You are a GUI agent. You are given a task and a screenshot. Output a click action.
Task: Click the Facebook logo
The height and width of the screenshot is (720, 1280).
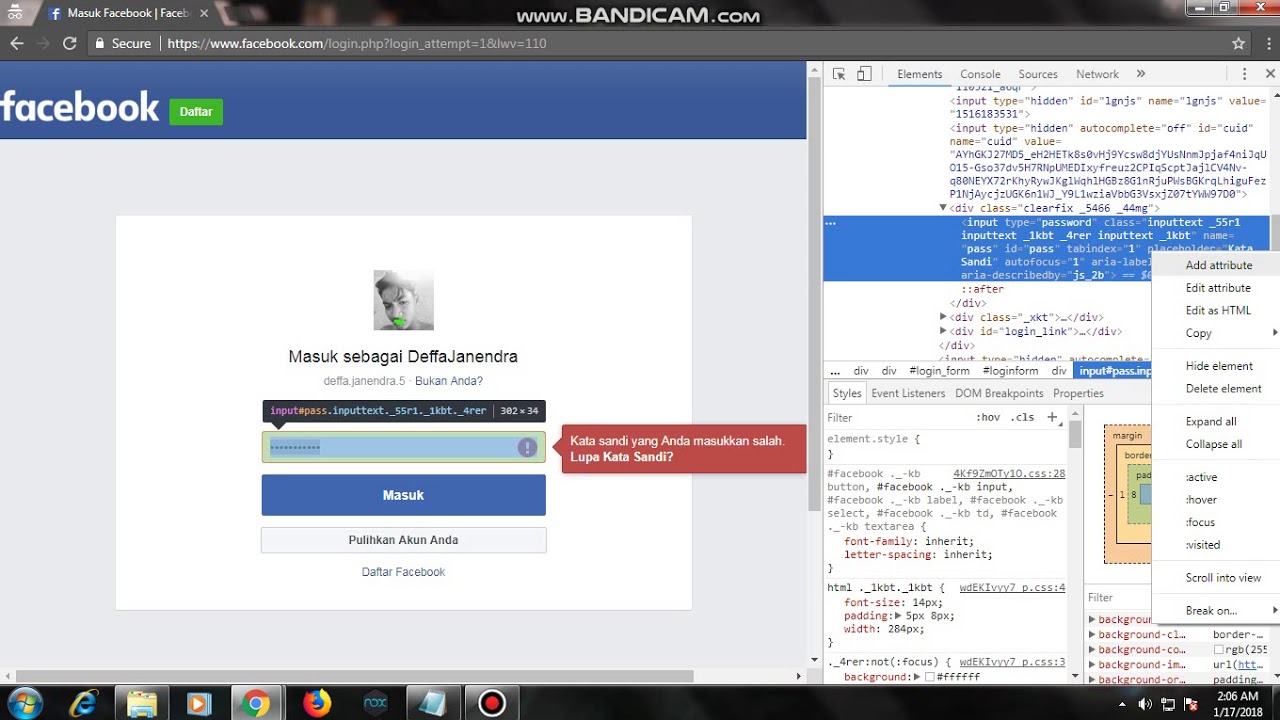80,106
